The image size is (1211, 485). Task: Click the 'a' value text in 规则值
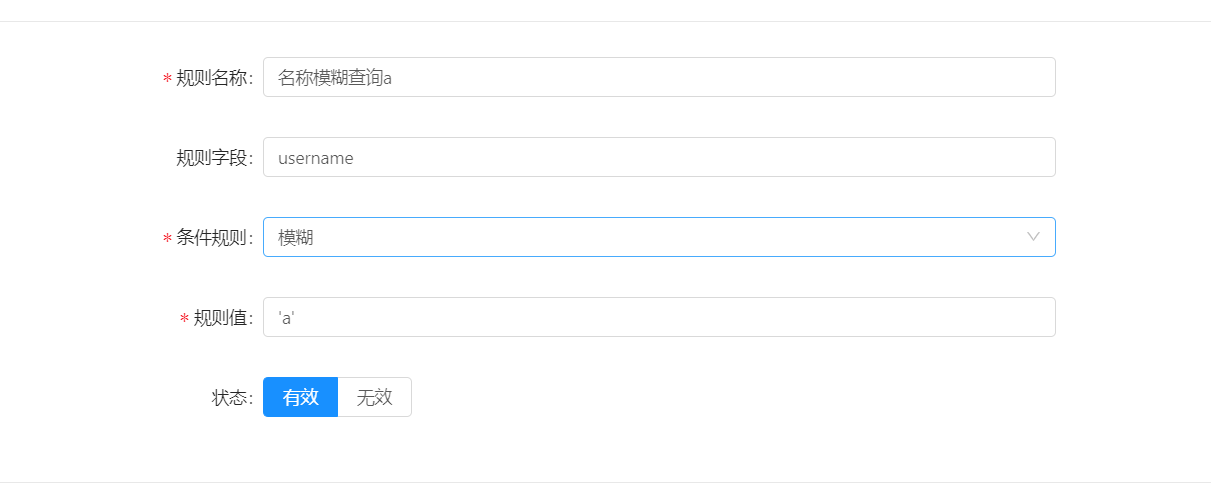(x=286, y=317)
